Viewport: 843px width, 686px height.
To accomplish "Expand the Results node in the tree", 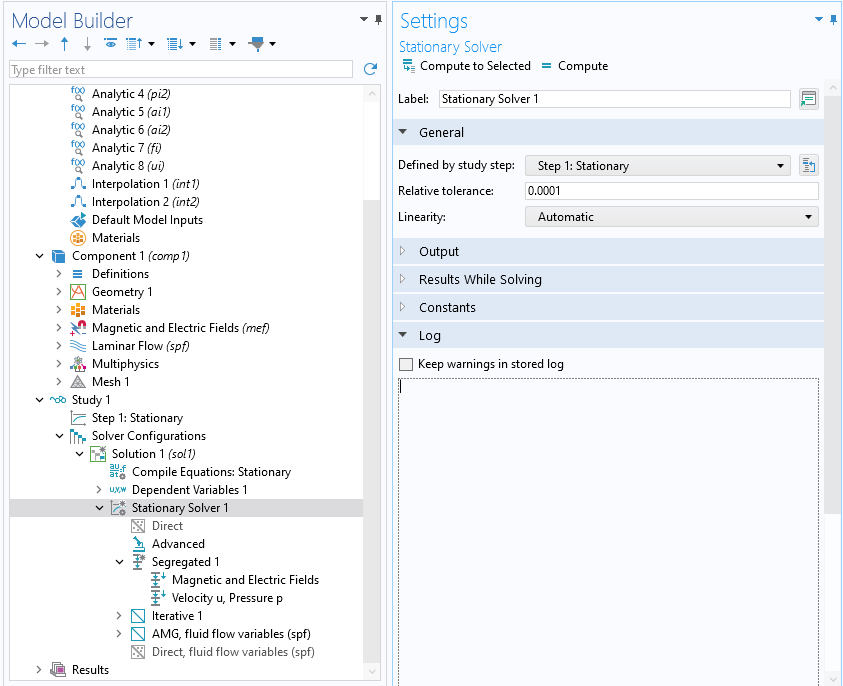I will coord(40,670).
